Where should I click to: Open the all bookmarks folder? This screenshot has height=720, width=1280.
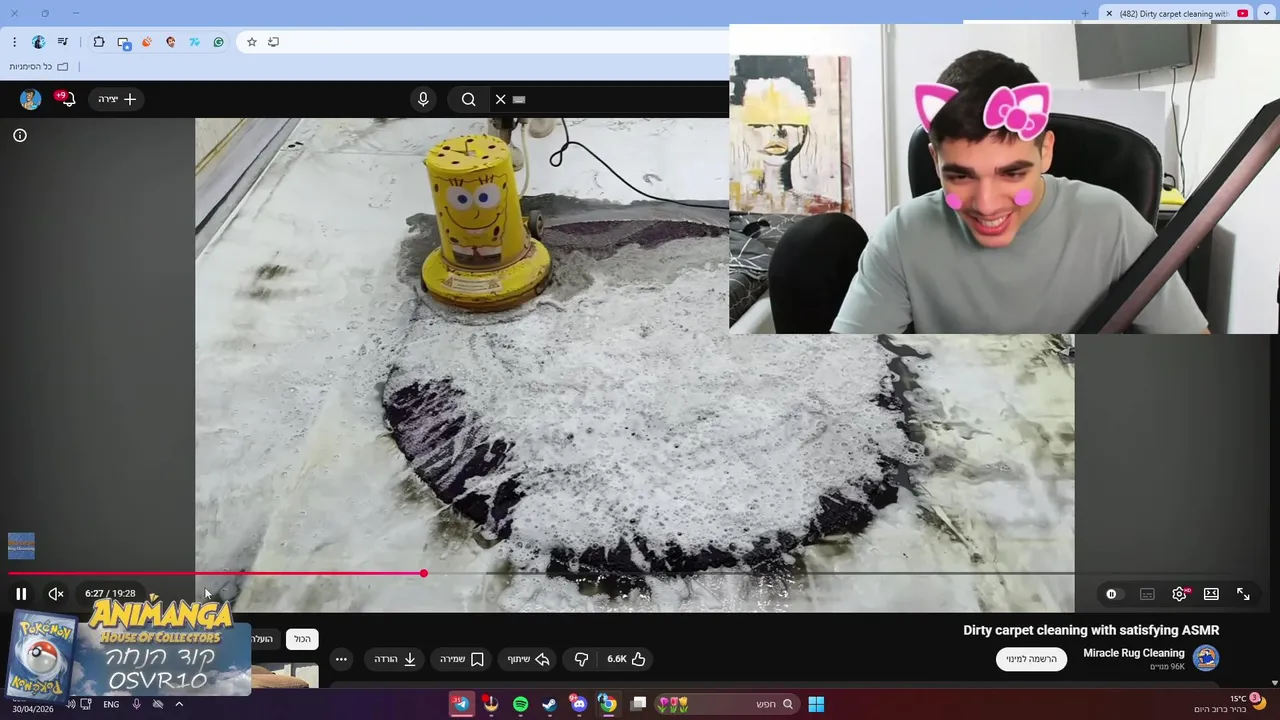tap(39, 67)
